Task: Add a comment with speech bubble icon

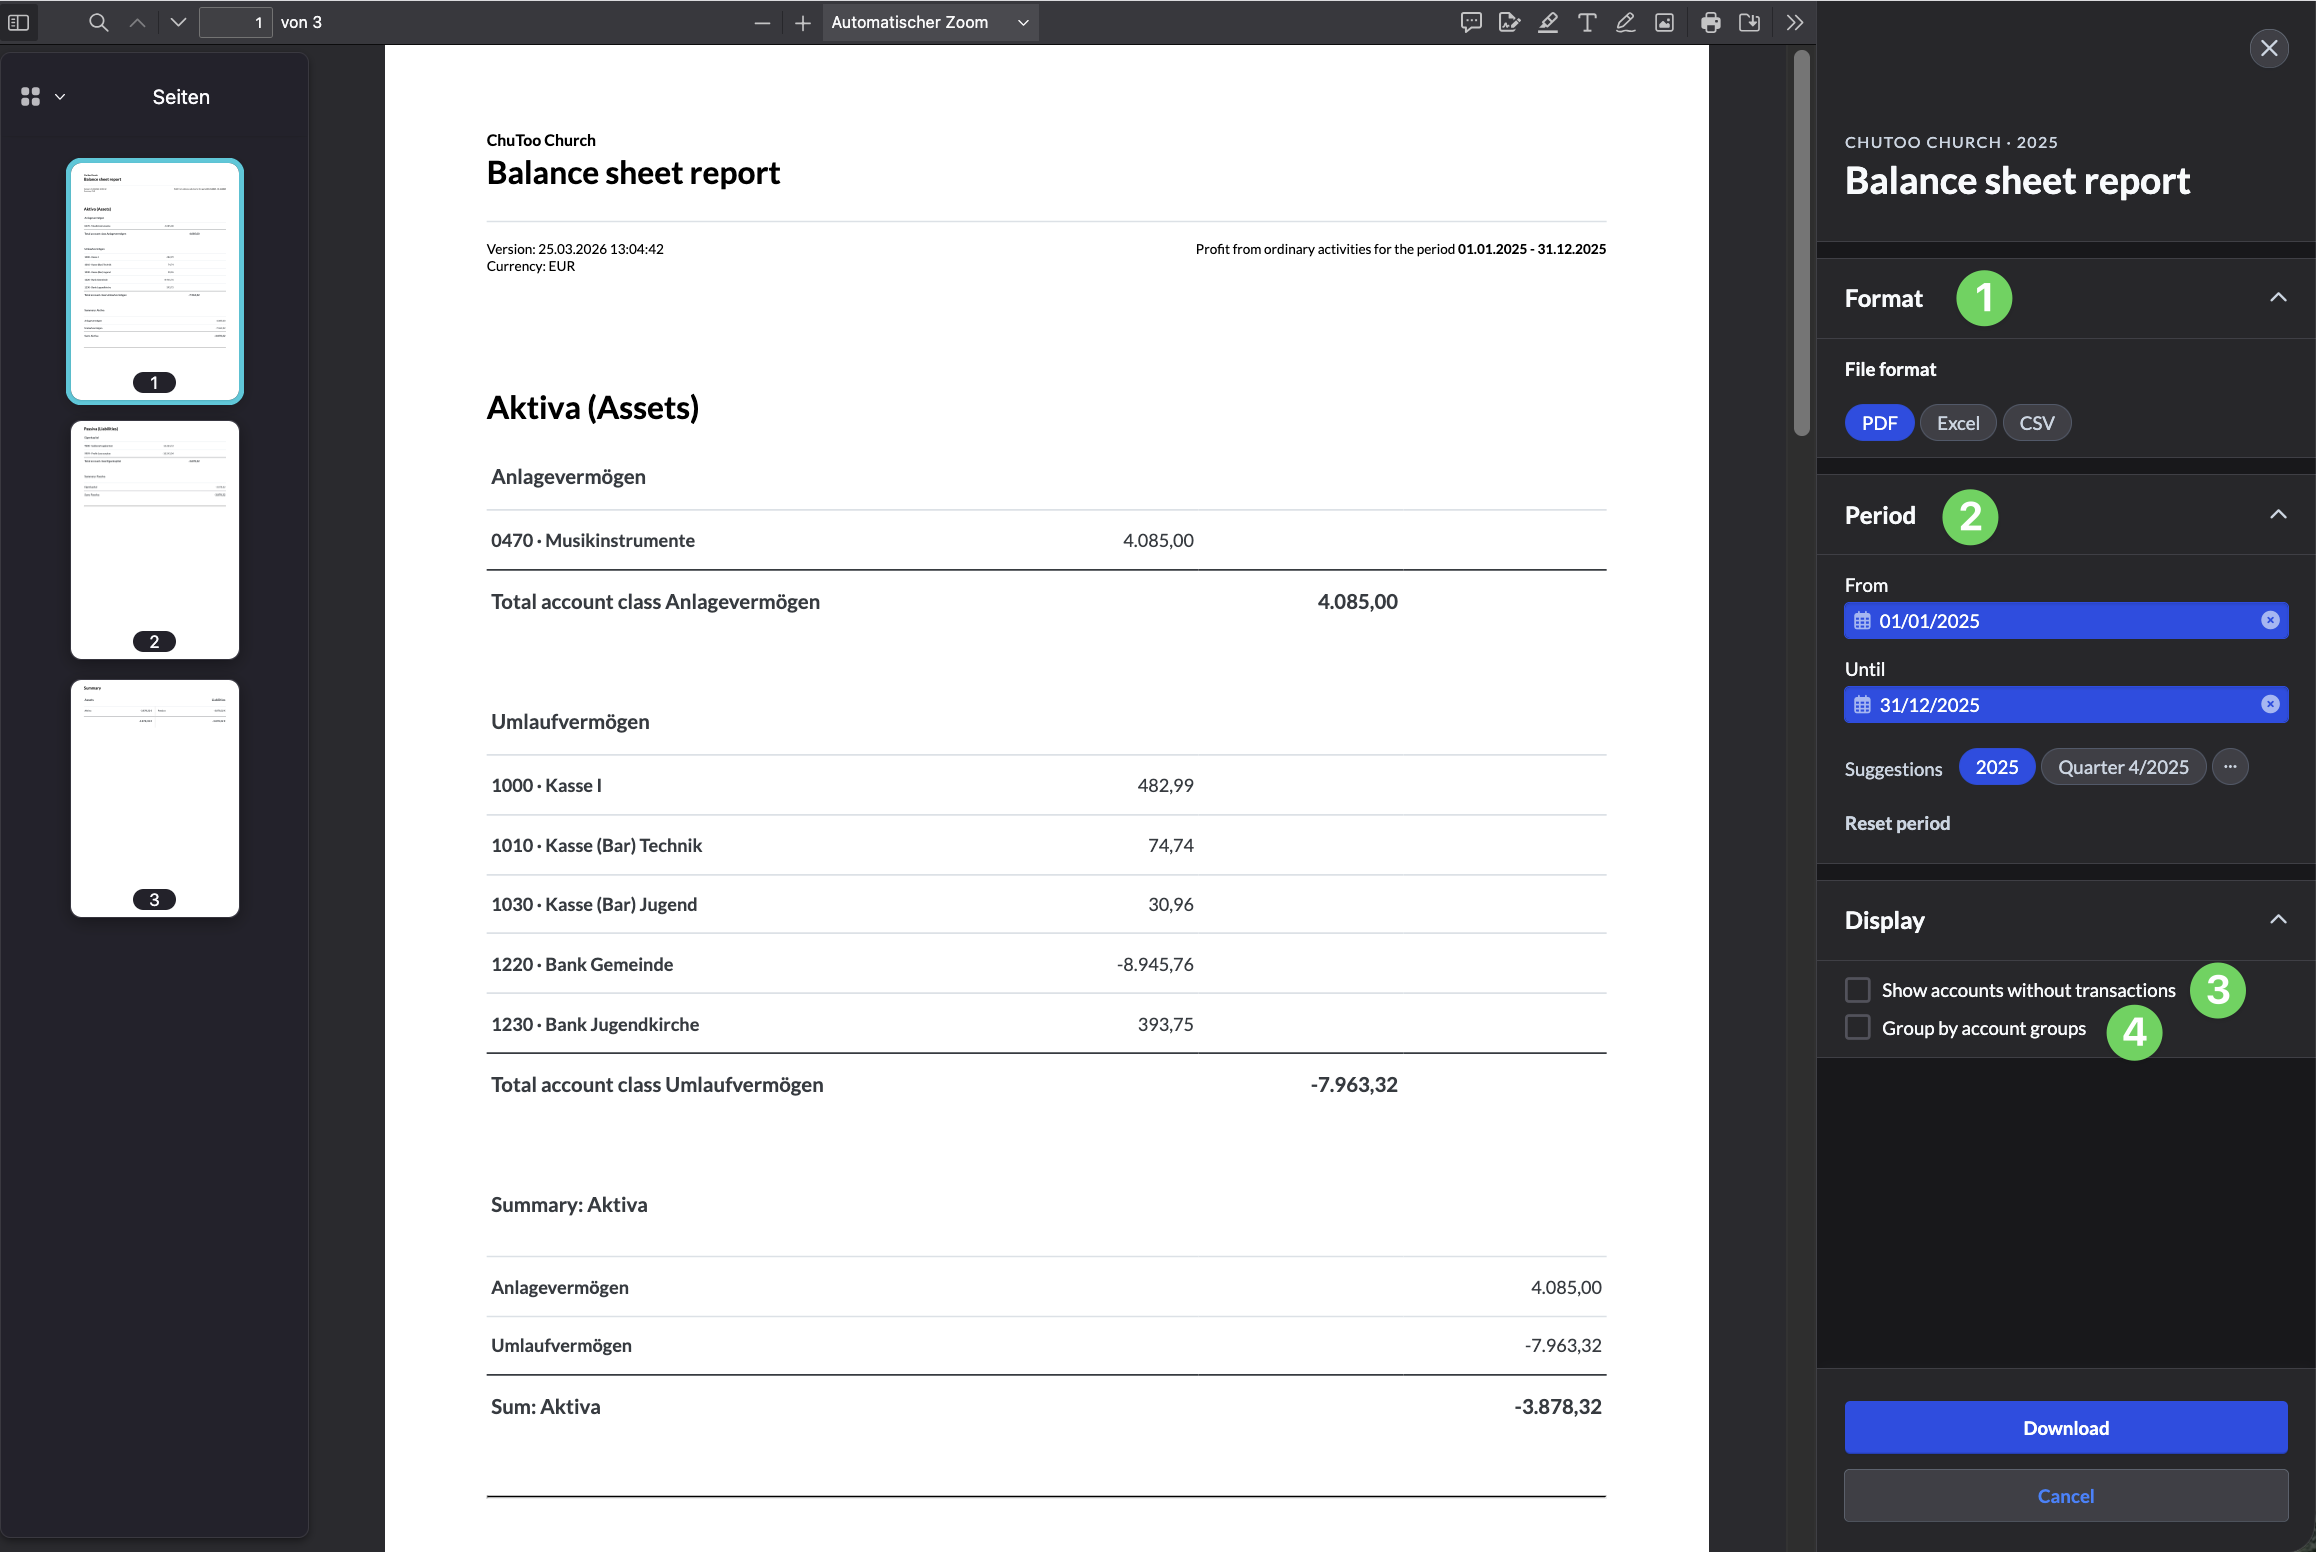Action: [x=1471, y=22]
